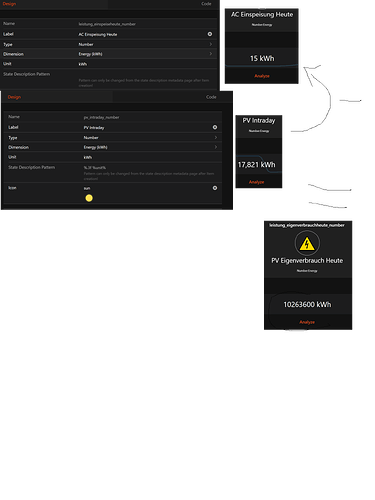Select the 17,821 kWh value
This screenshot has height=500, width=375.
(257, 165)
